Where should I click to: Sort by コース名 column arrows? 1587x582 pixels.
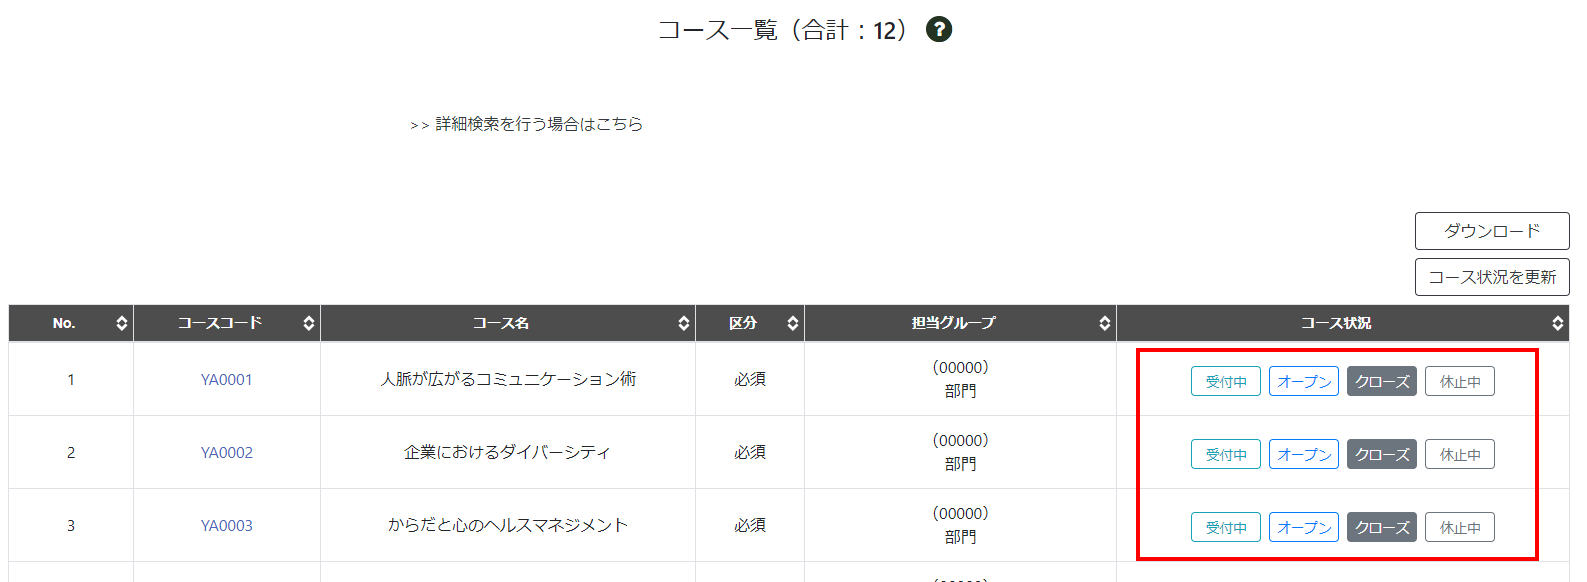683,323
